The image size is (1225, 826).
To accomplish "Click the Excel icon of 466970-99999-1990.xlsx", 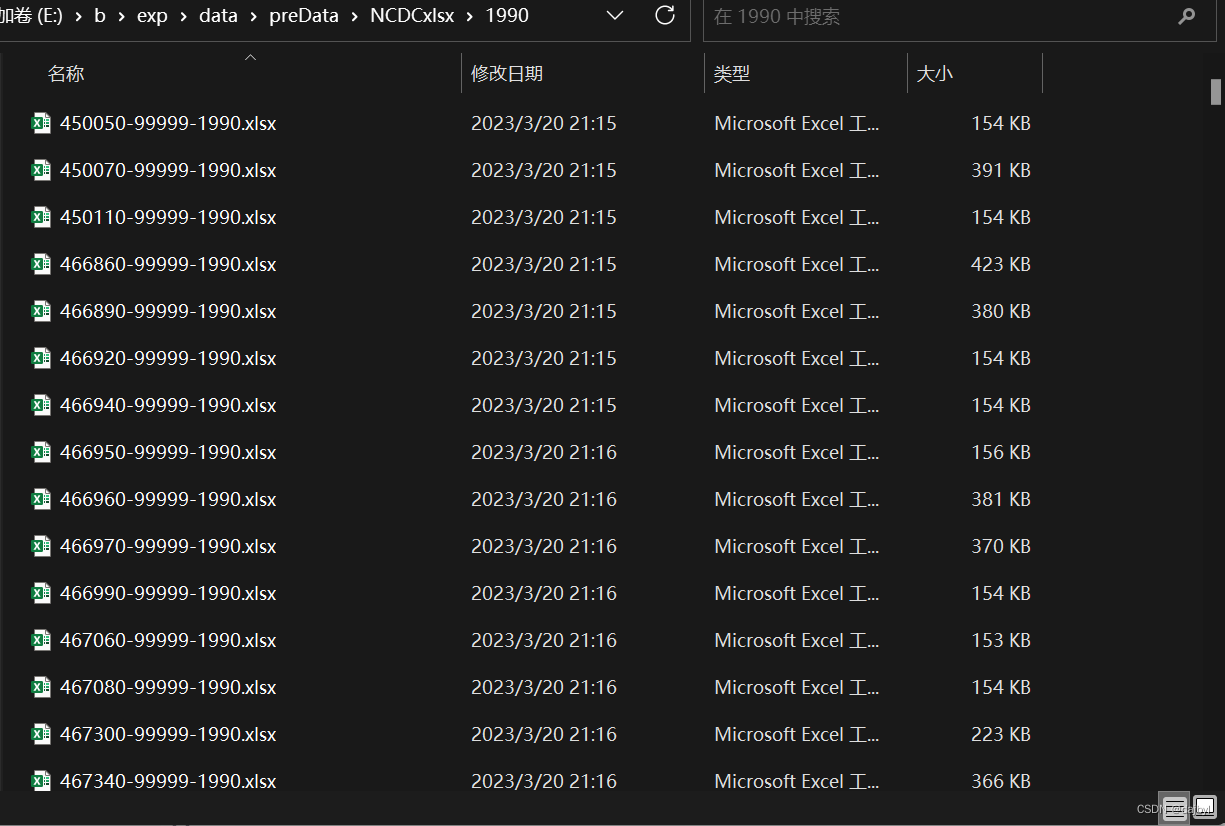I will [41, 546].
